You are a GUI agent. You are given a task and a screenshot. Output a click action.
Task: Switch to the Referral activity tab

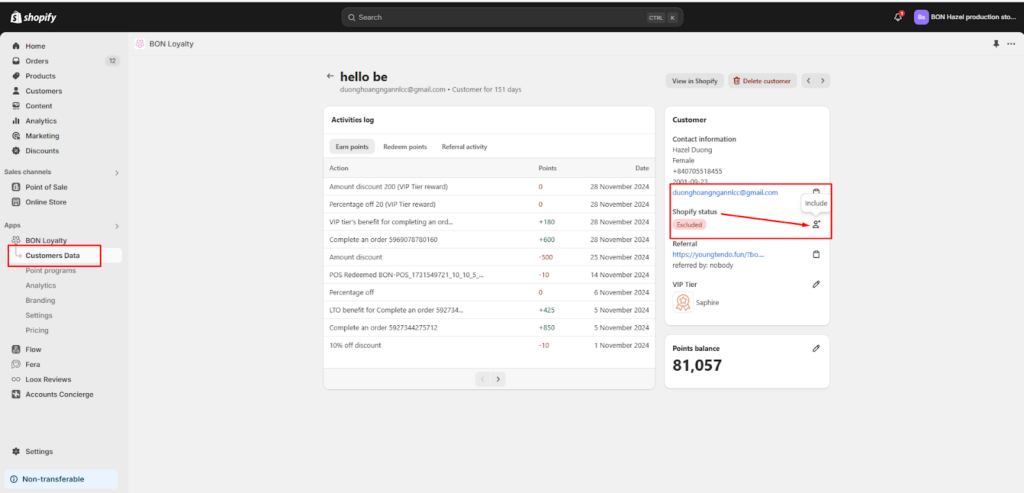(x=464, y=147)
